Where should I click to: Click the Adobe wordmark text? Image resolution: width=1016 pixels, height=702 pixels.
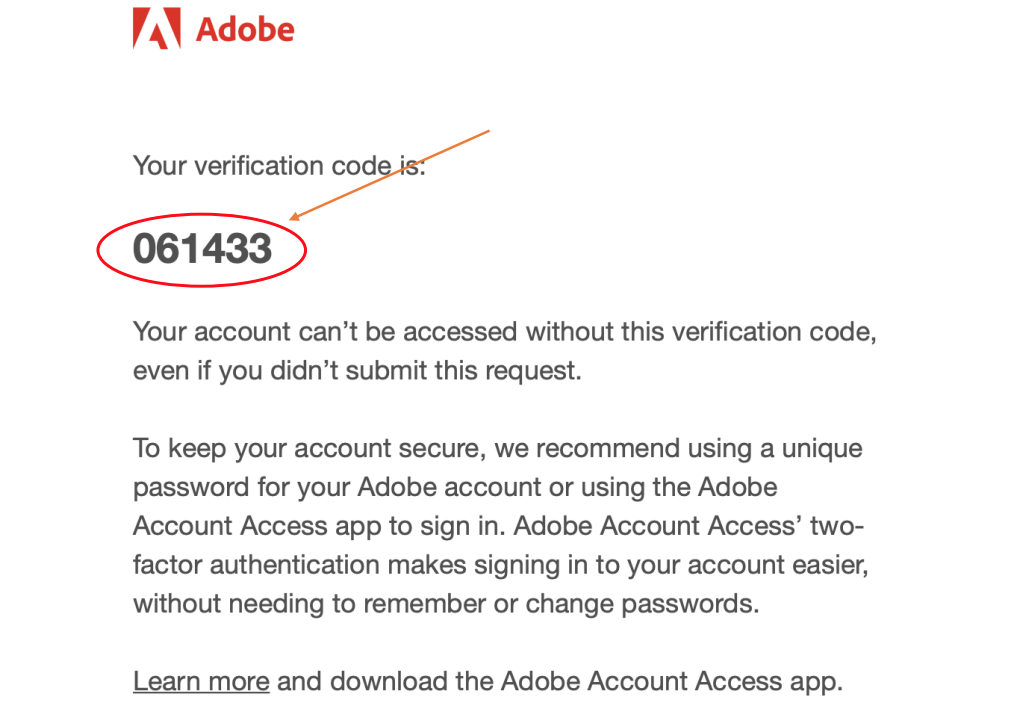(x=245, y=30)
